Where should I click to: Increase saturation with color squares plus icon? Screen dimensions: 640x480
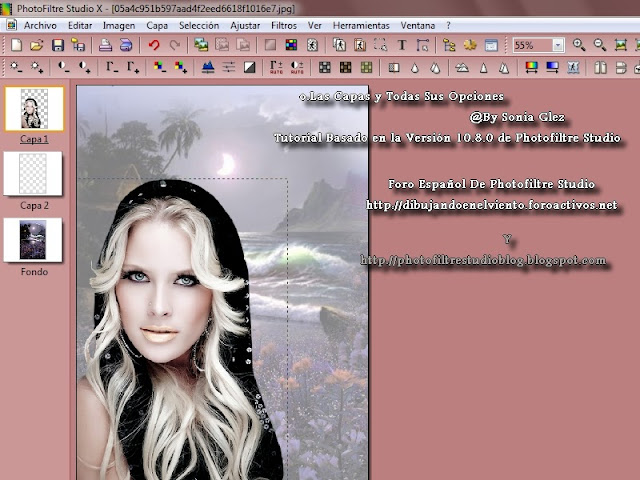click(x=180, y=67)
